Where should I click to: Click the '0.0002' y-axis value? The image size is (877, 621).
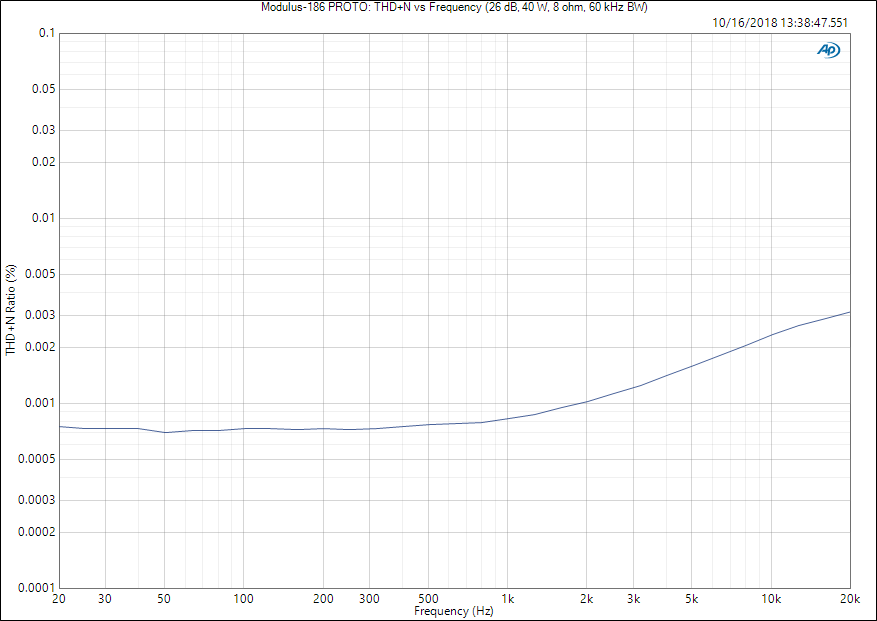[x=38, y=531]
